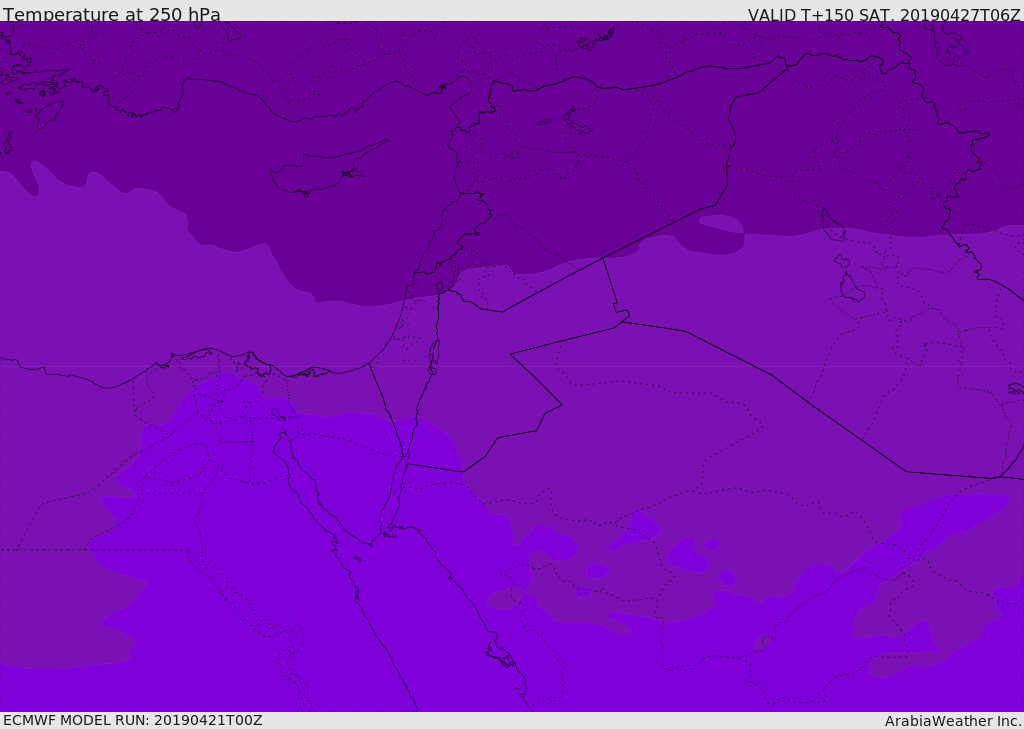Click the Dead Sea outline on the map
The width and height of the screenshot is (1024, 729).
(434, 357)
